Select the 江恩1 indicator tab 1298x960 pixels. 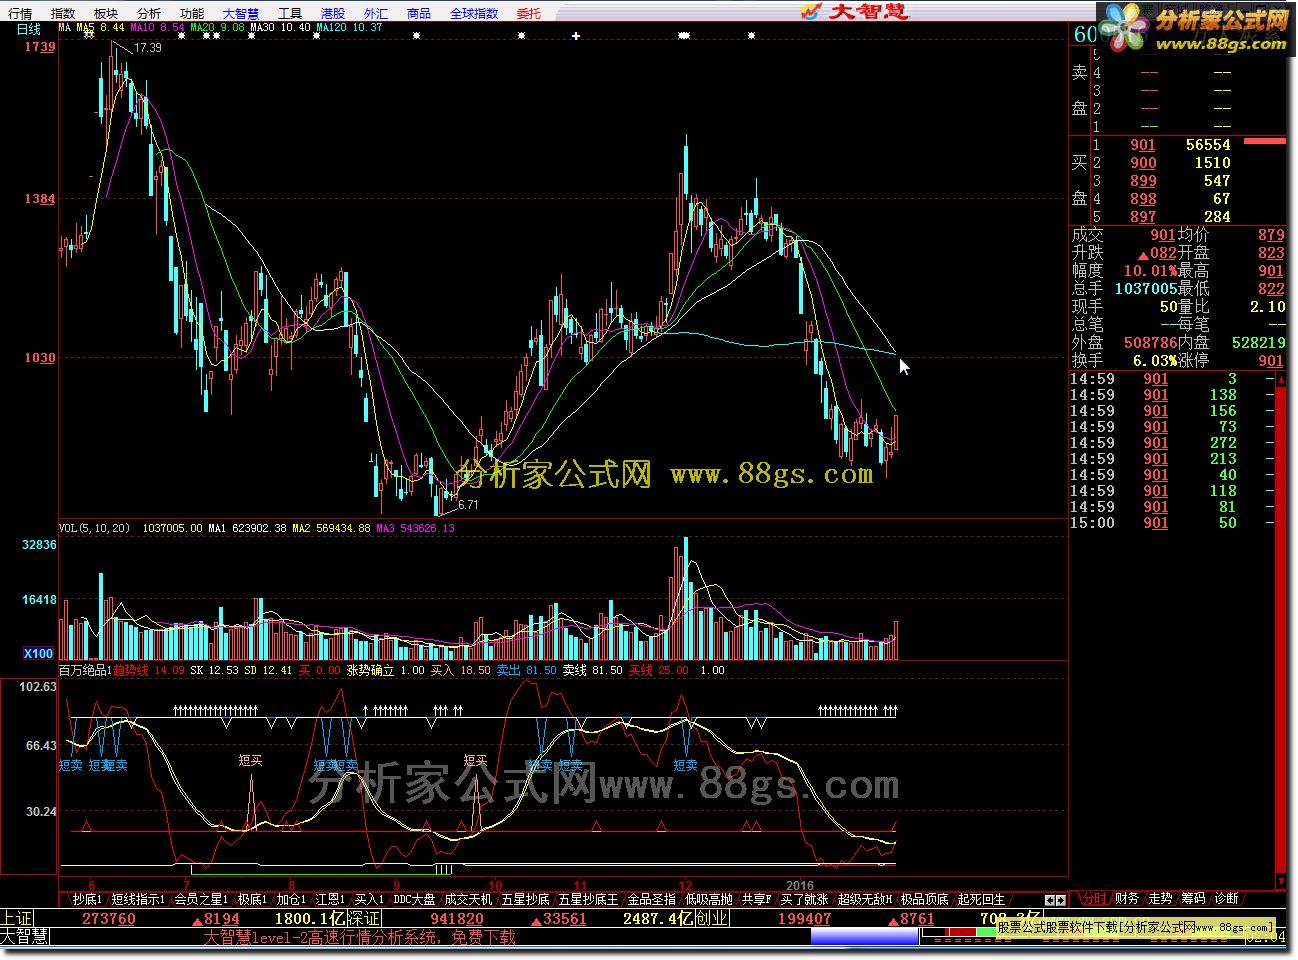330,899
